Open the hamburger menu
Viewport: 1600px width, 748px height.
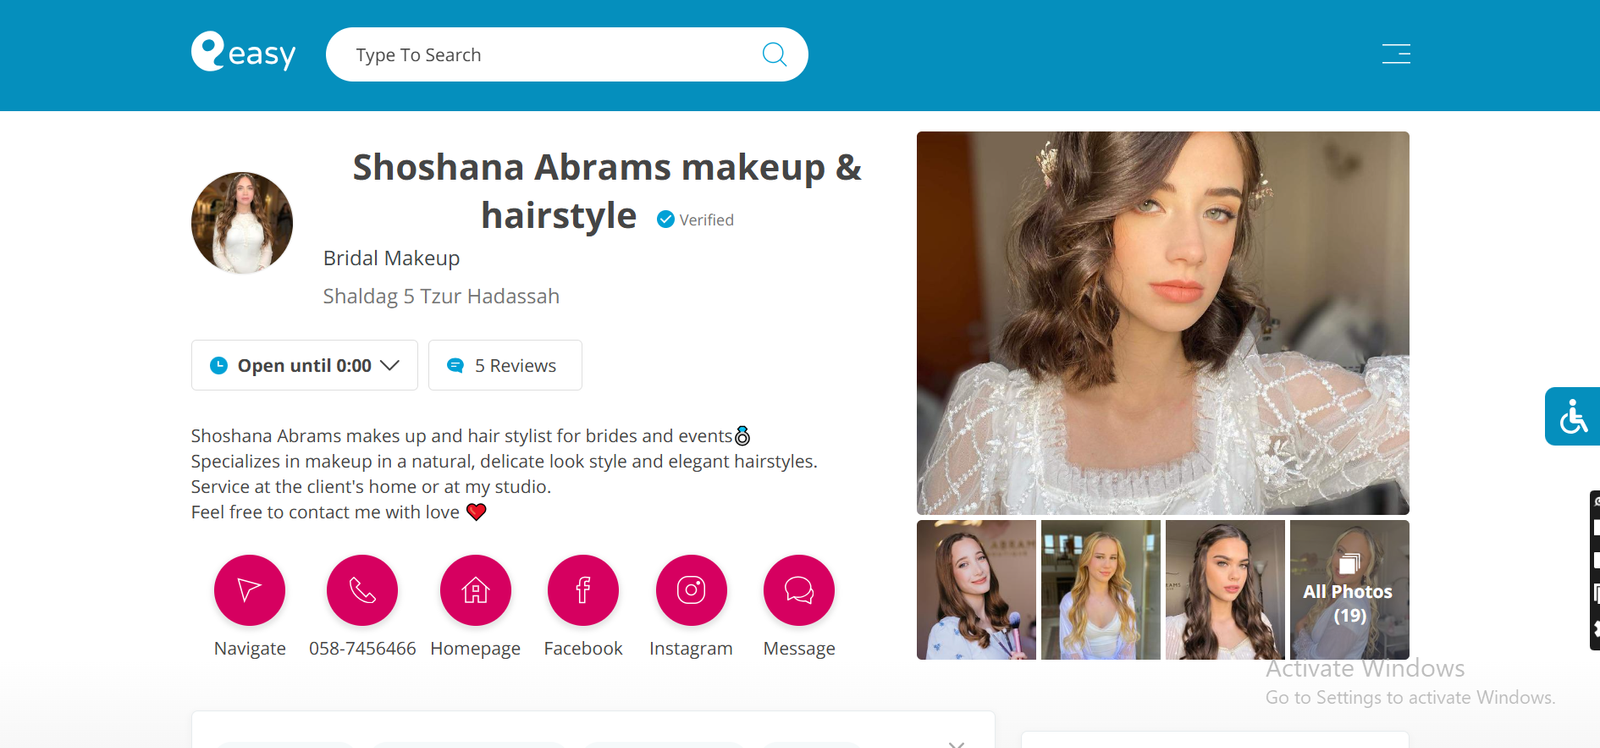(x=1396, y=54)
